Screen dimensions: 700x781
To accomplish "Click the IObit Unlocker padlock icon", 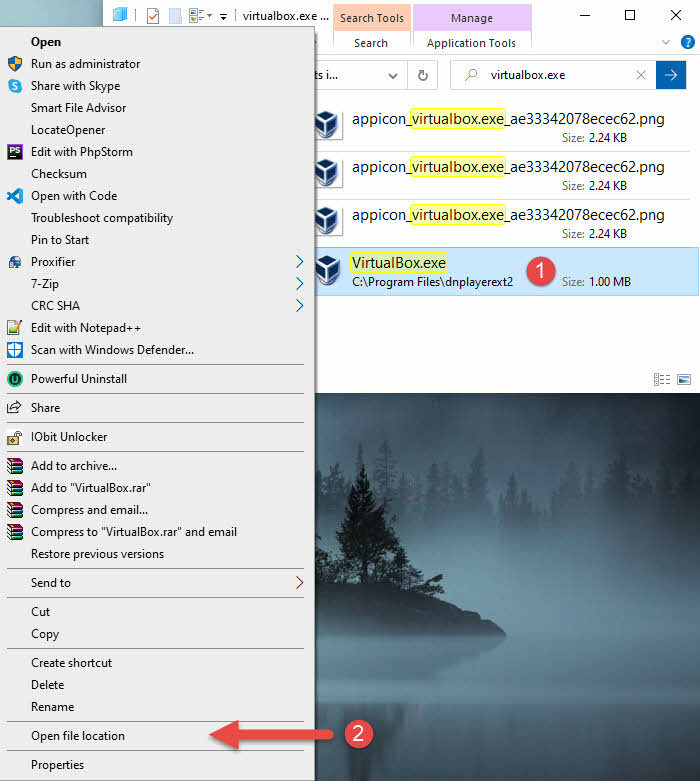I will (x=15, y=437).
